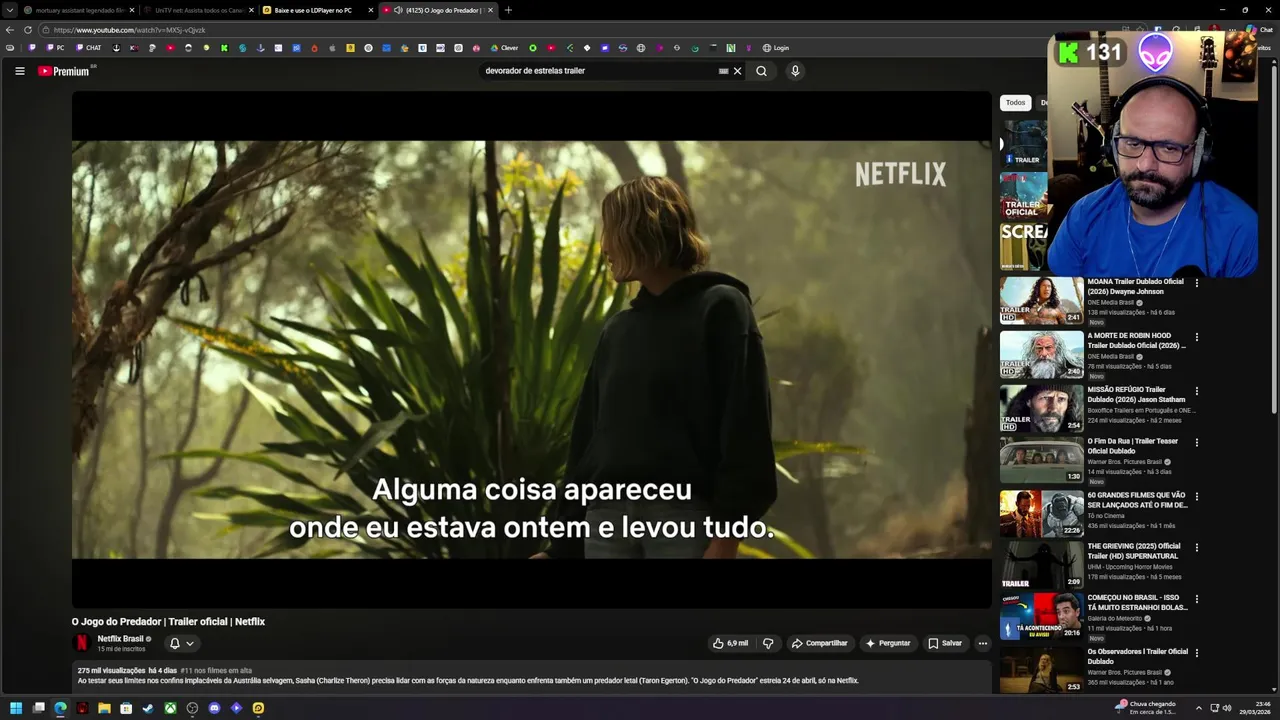Activate voice search microphone

[x=795, y=71]
